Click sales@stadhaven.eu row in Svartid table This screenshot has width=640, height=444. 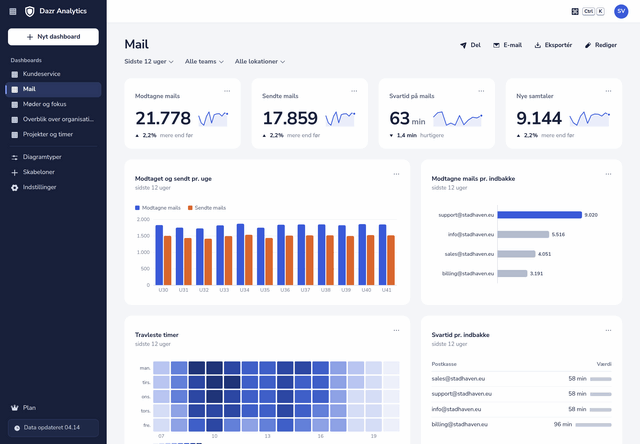click(521, 379)
